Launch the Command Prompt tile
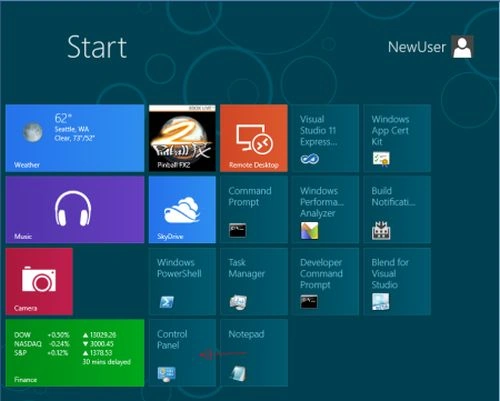This screenshot has width=500, height=401. point(254,210)
